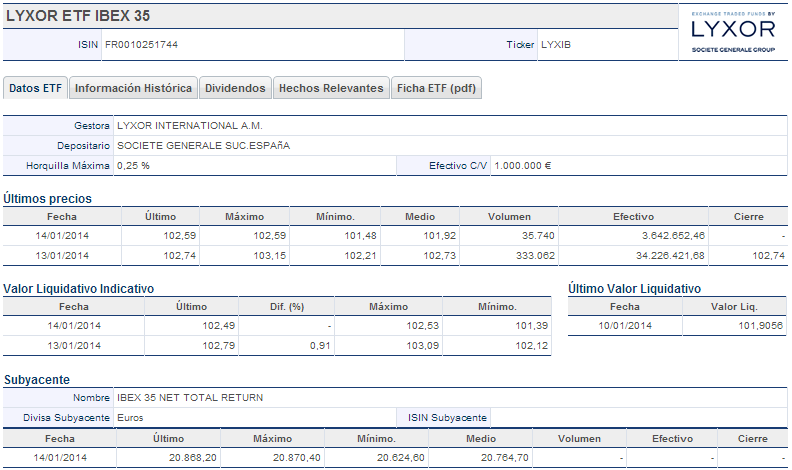Click indicative maximum 102,53
This screenshot has height=470, width=792.
tap(423, 326)
